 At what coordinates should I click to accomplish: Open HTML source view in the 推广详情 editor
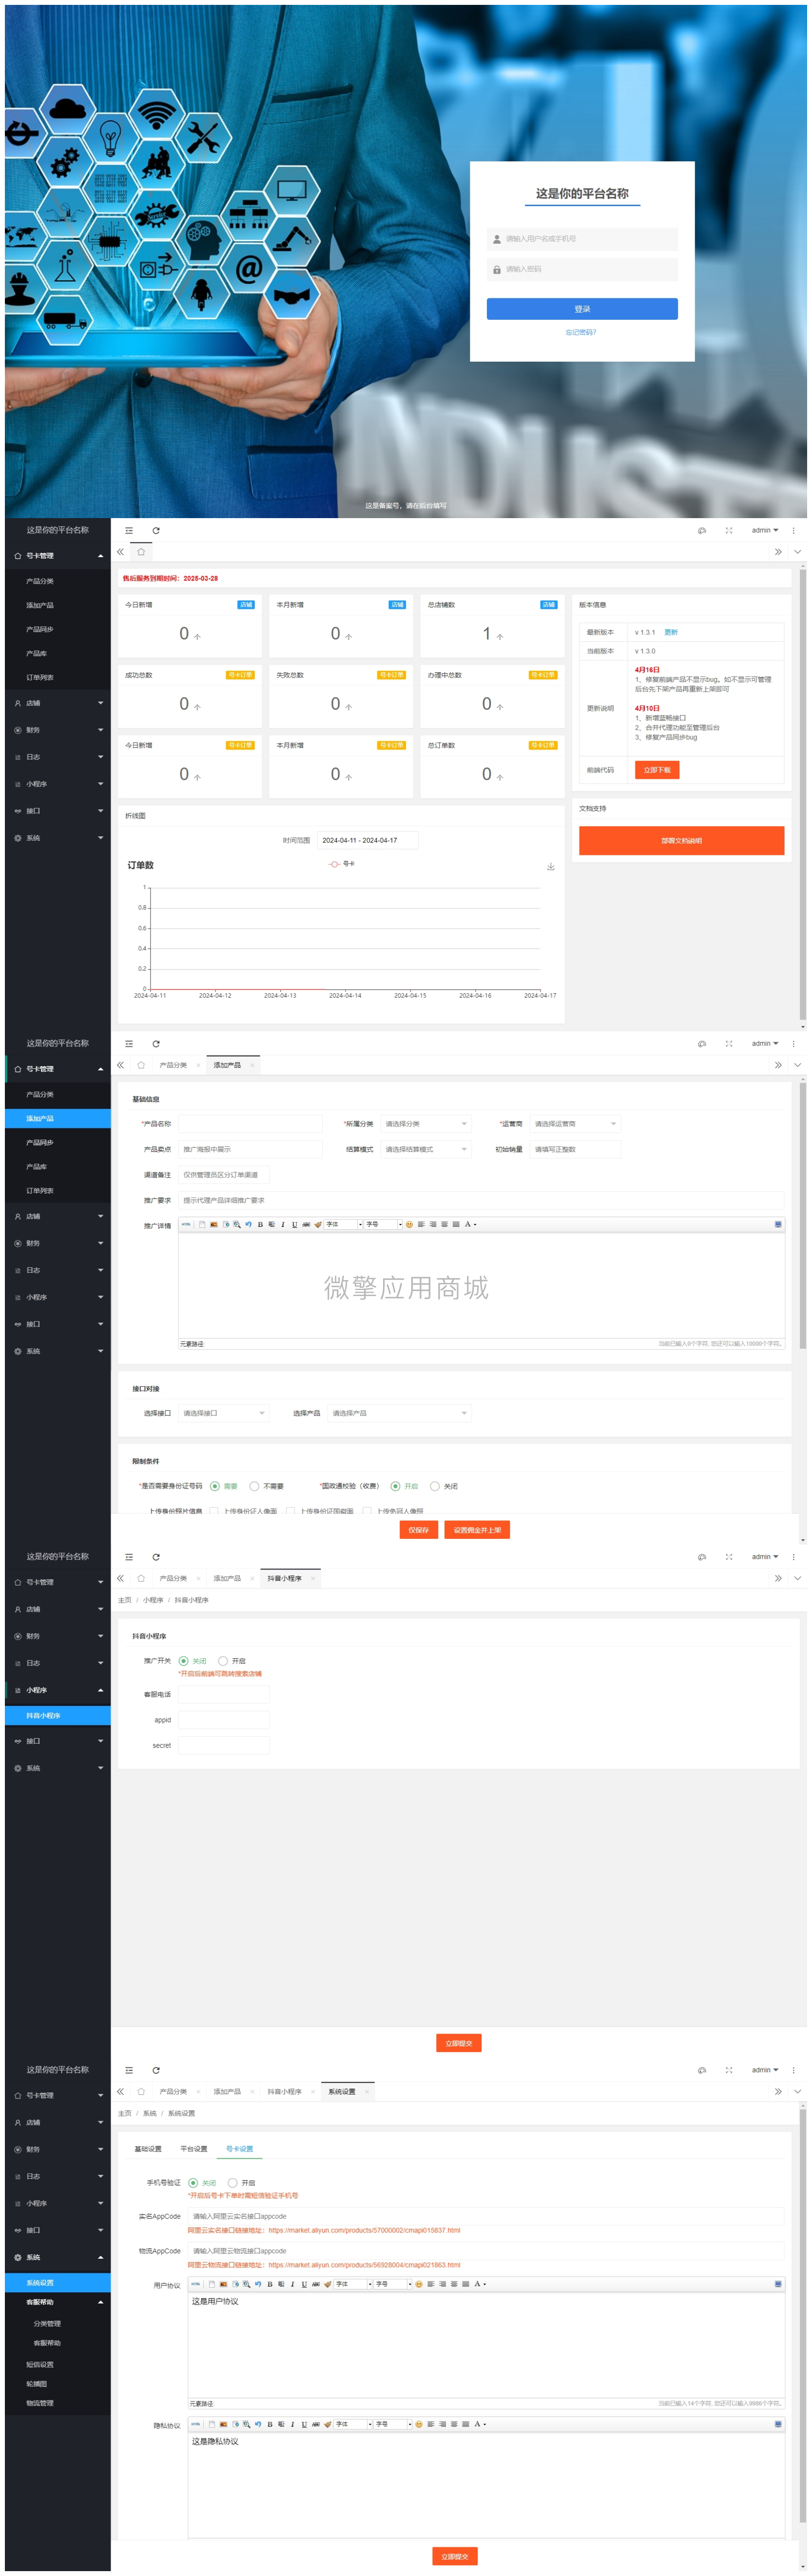point(186,1224)
